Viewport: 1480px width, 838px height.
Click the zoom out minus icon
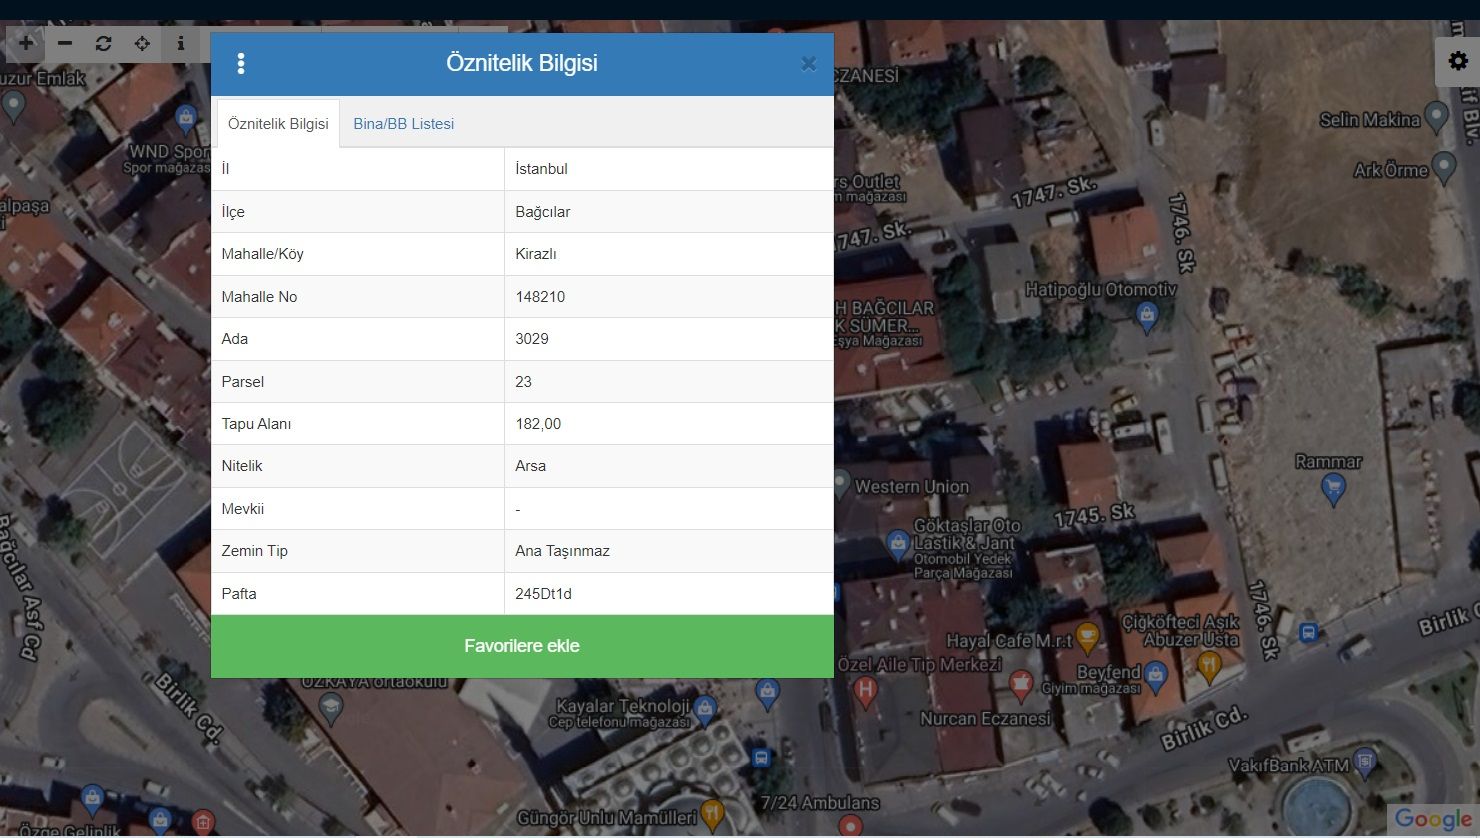65,43
